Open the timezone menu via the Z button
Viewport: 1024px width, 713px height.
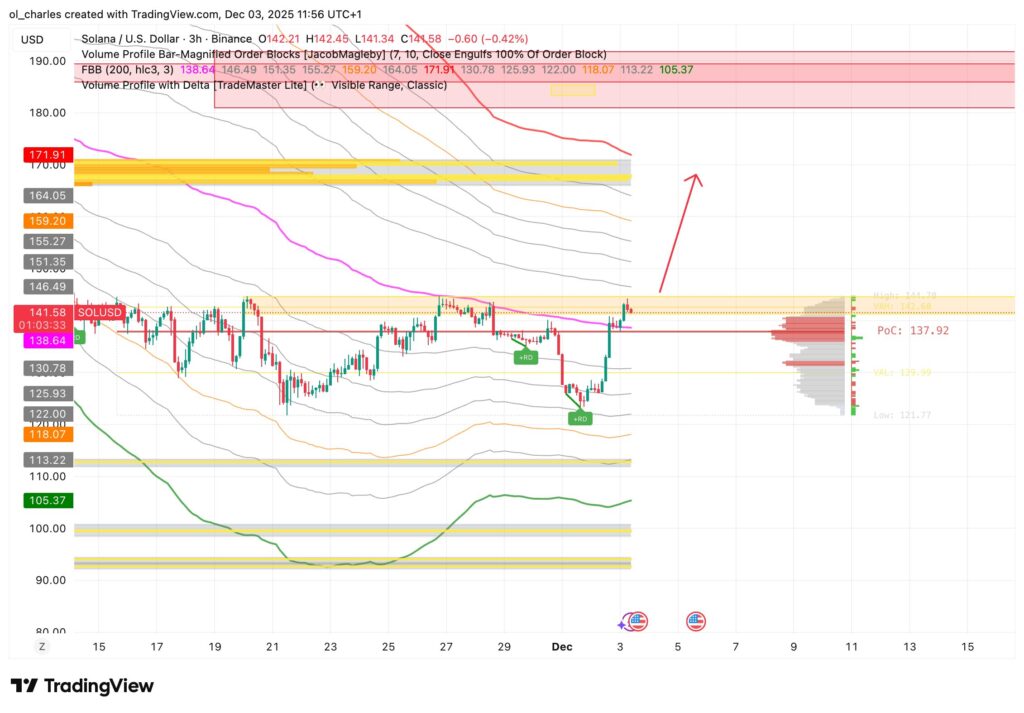[x=42, y=647]
